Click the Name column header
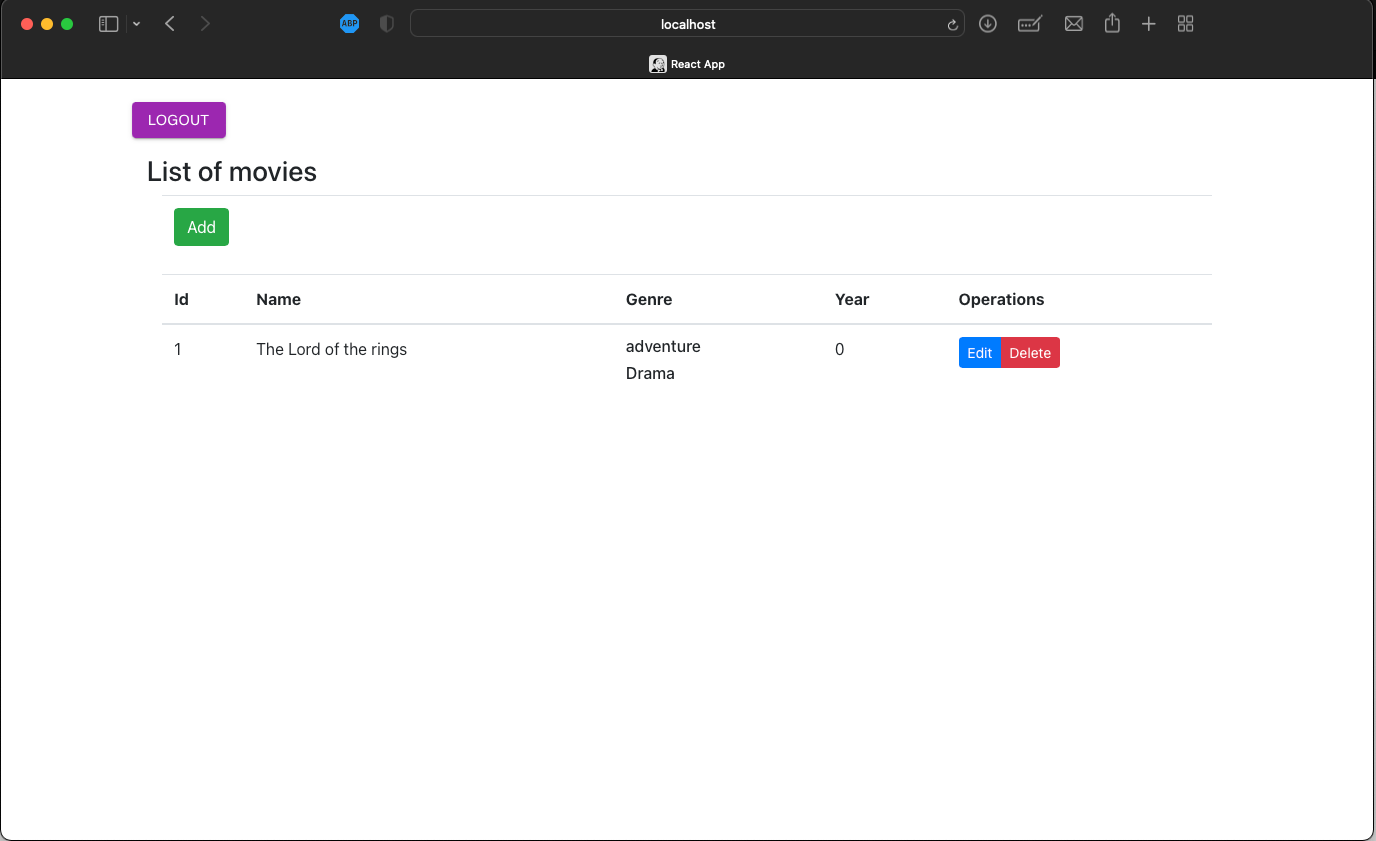The image size is (1376, 841). [x=278, y=299]
